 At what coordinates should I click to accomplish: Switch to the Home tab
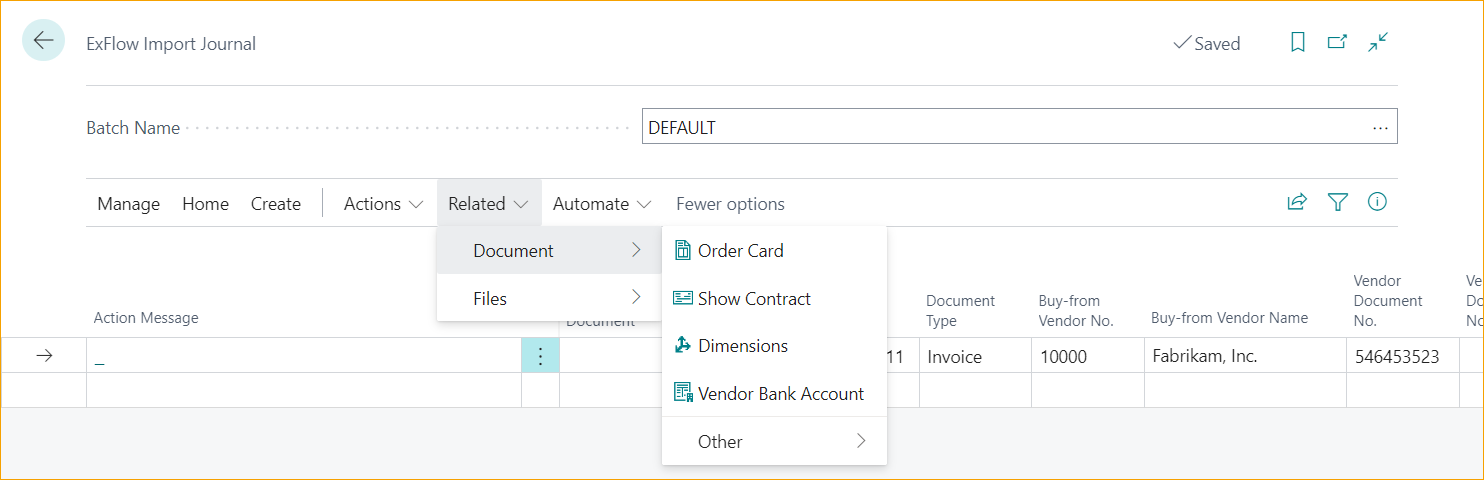click(x=205, y=204)
